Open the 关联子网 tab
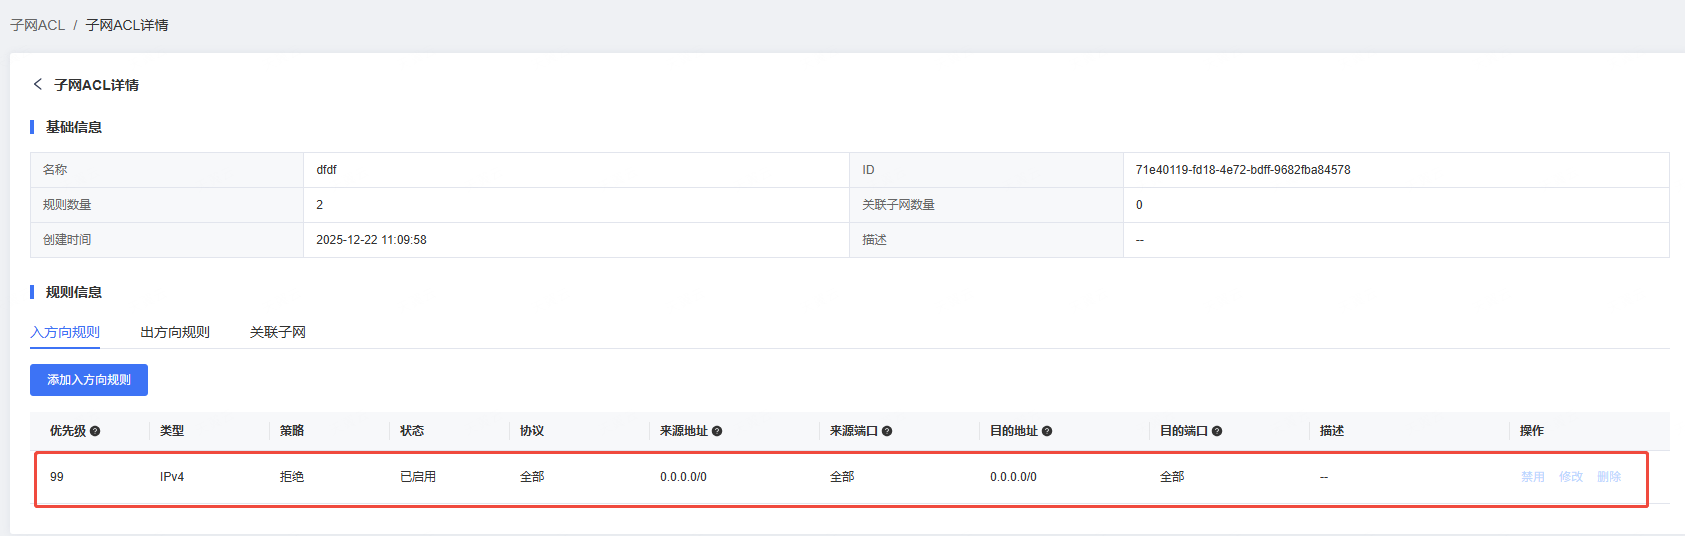The image size is (1685, 536). click(x=278, y=332)
